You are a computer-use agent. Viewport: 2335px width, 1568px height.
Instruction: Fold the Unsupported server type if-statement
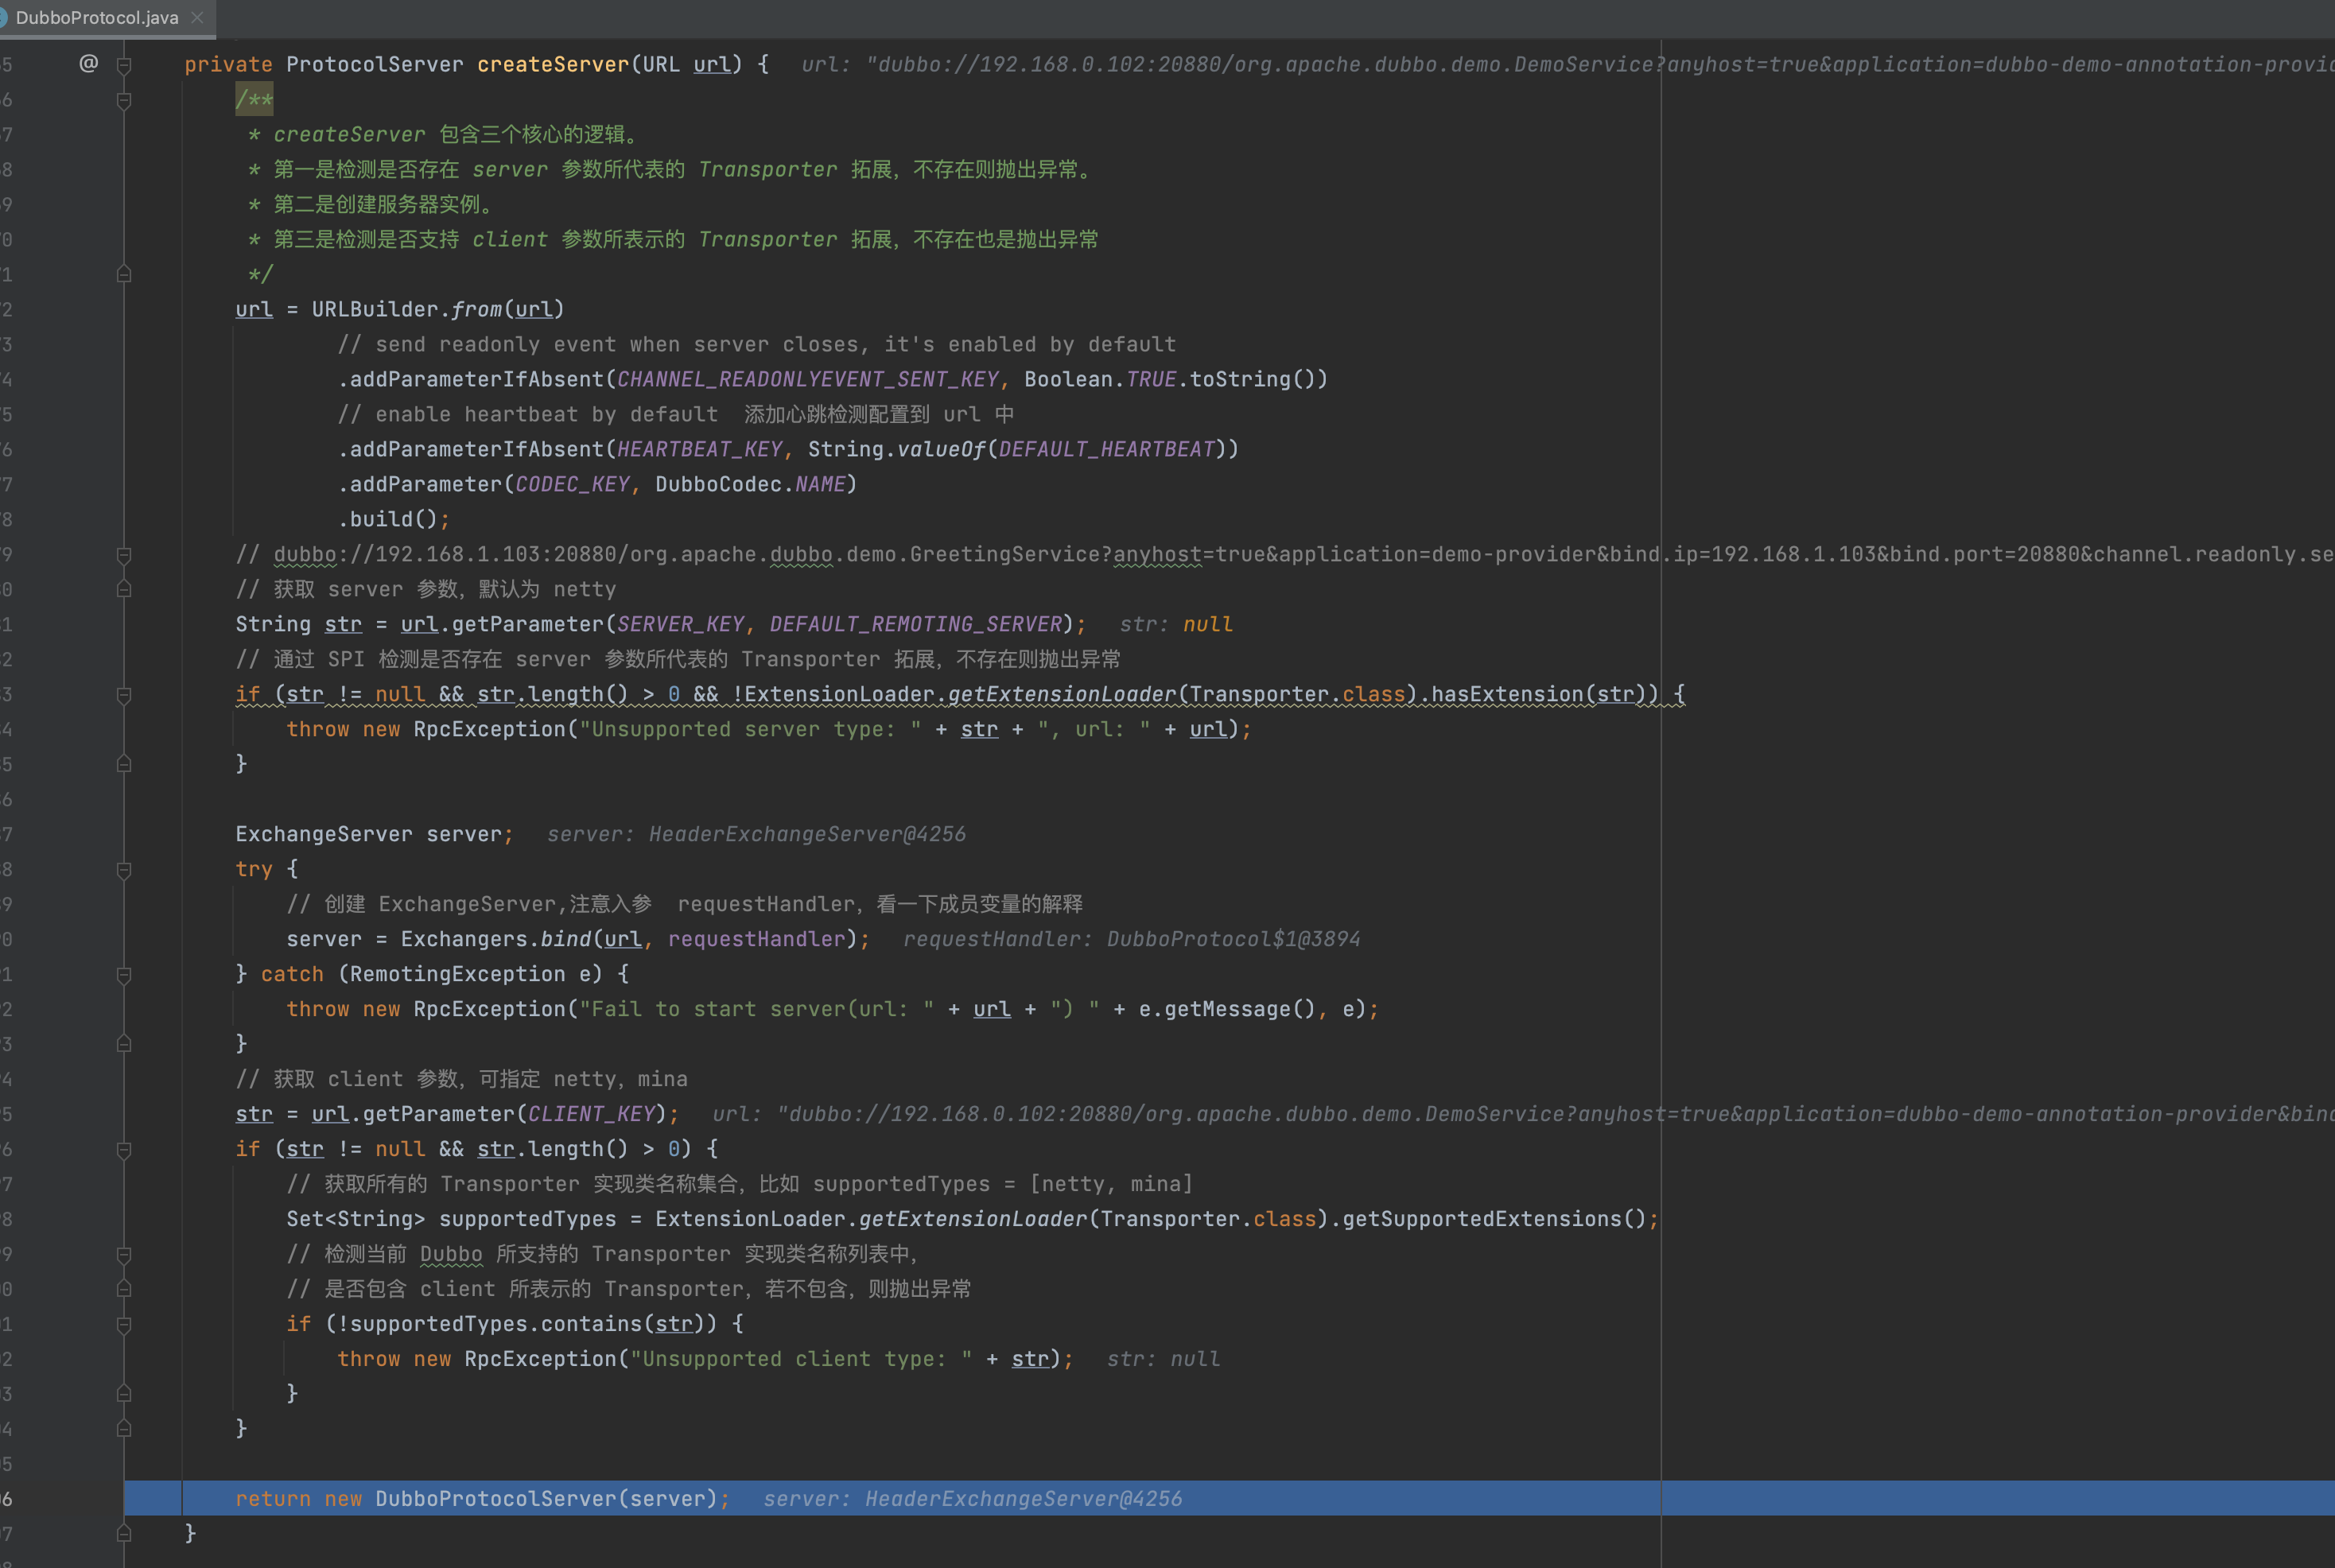coord(124,695)
